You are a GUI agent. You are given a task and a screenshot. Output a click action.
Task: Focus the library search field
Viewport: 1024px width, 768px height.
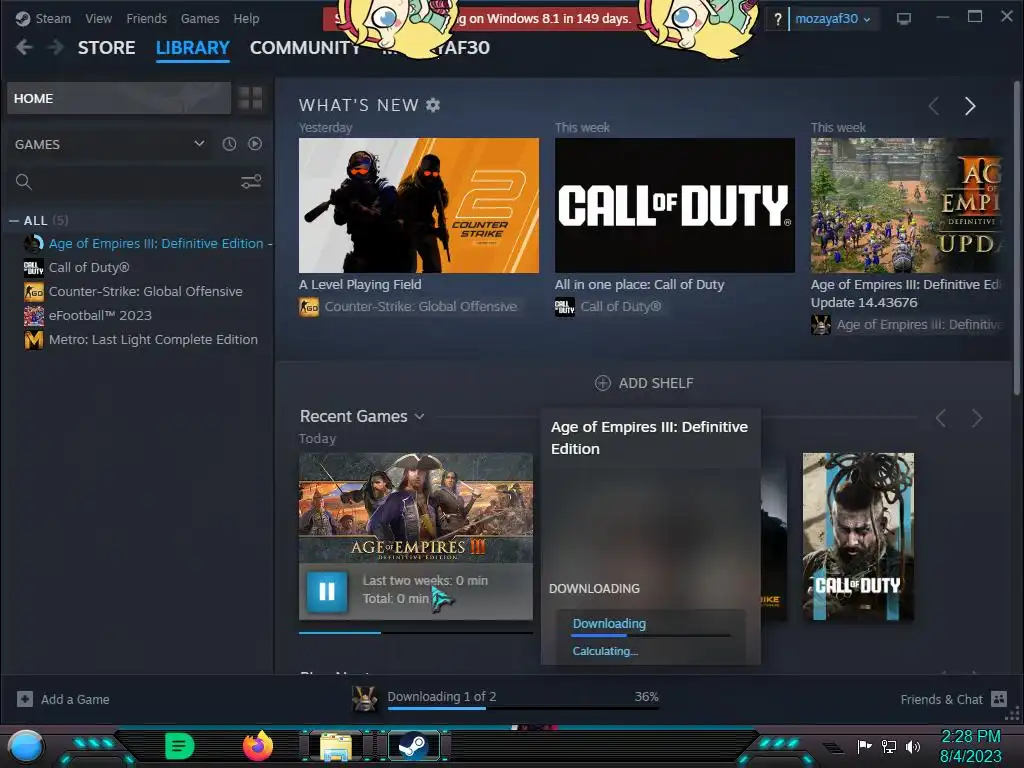tap(125, 182)
